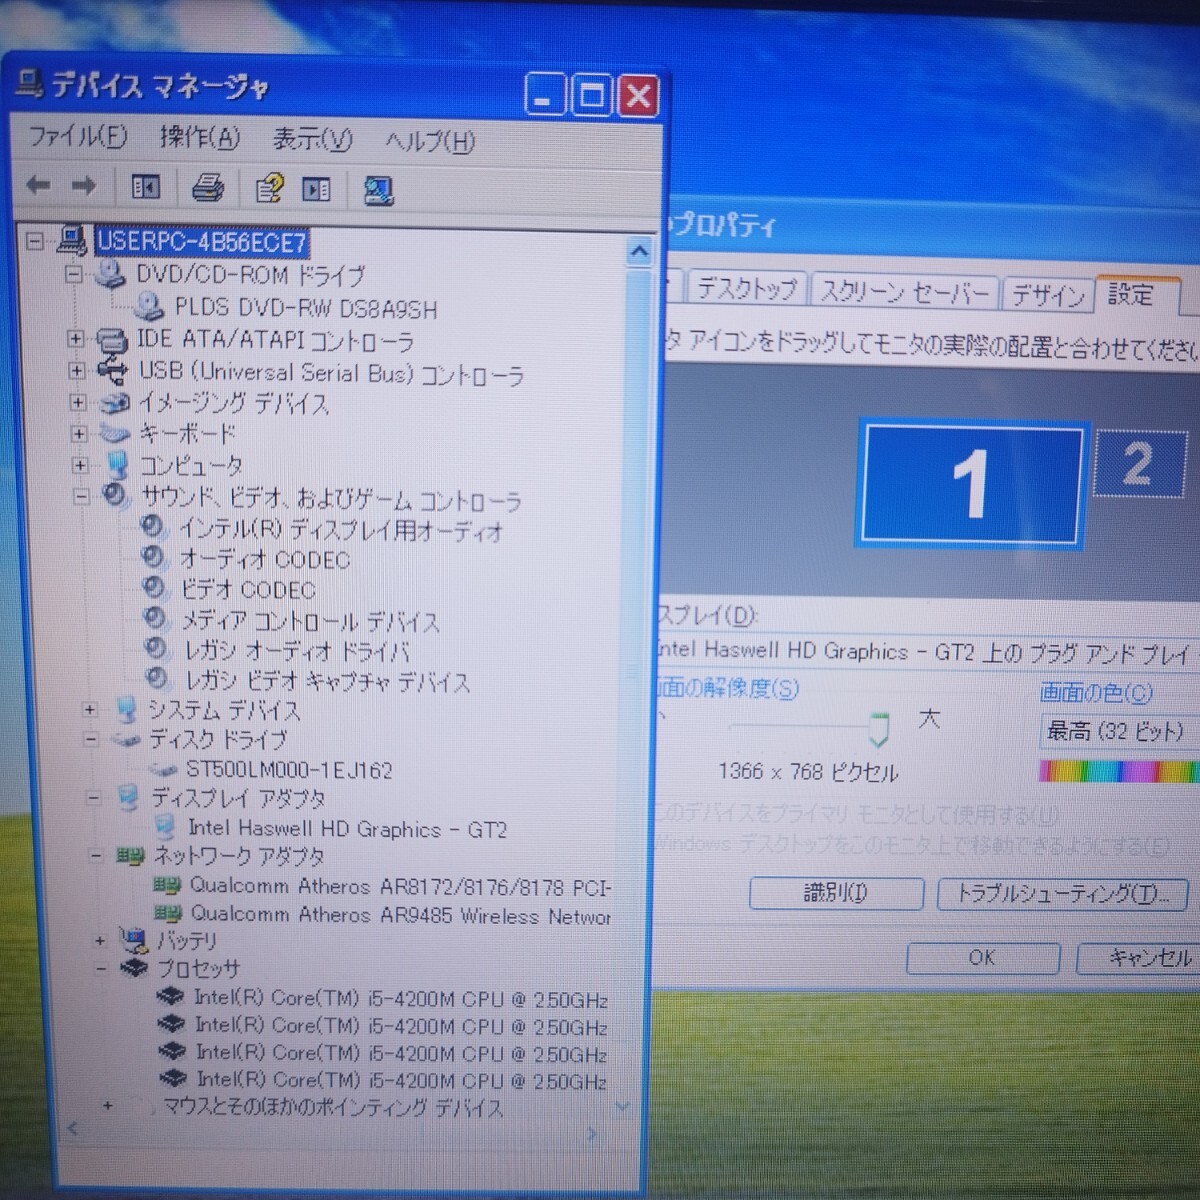Click the device tree scroll up arrow

639,252
